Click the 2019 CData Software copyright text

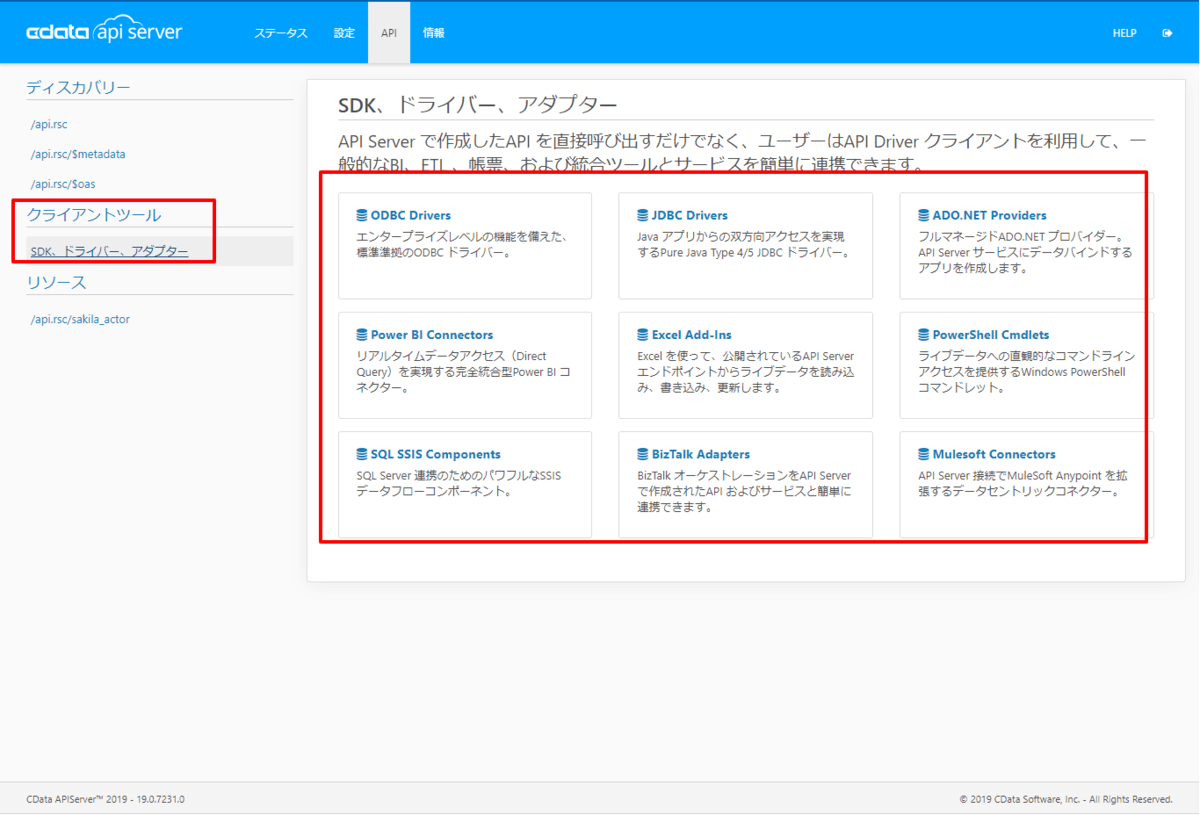pyautogui.click(x=1066, y=799)
